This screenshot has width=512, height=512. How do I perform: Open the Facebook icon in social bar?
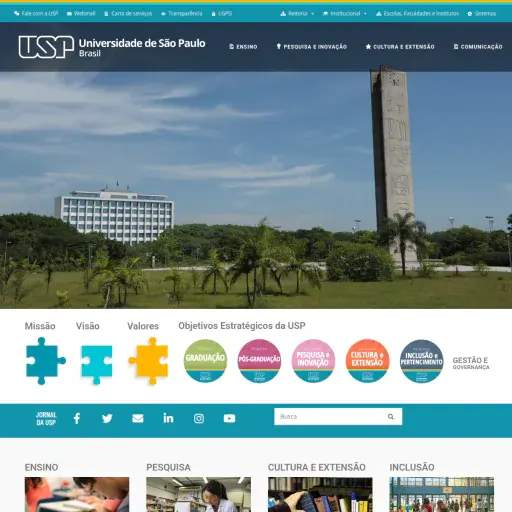point(77,418)
